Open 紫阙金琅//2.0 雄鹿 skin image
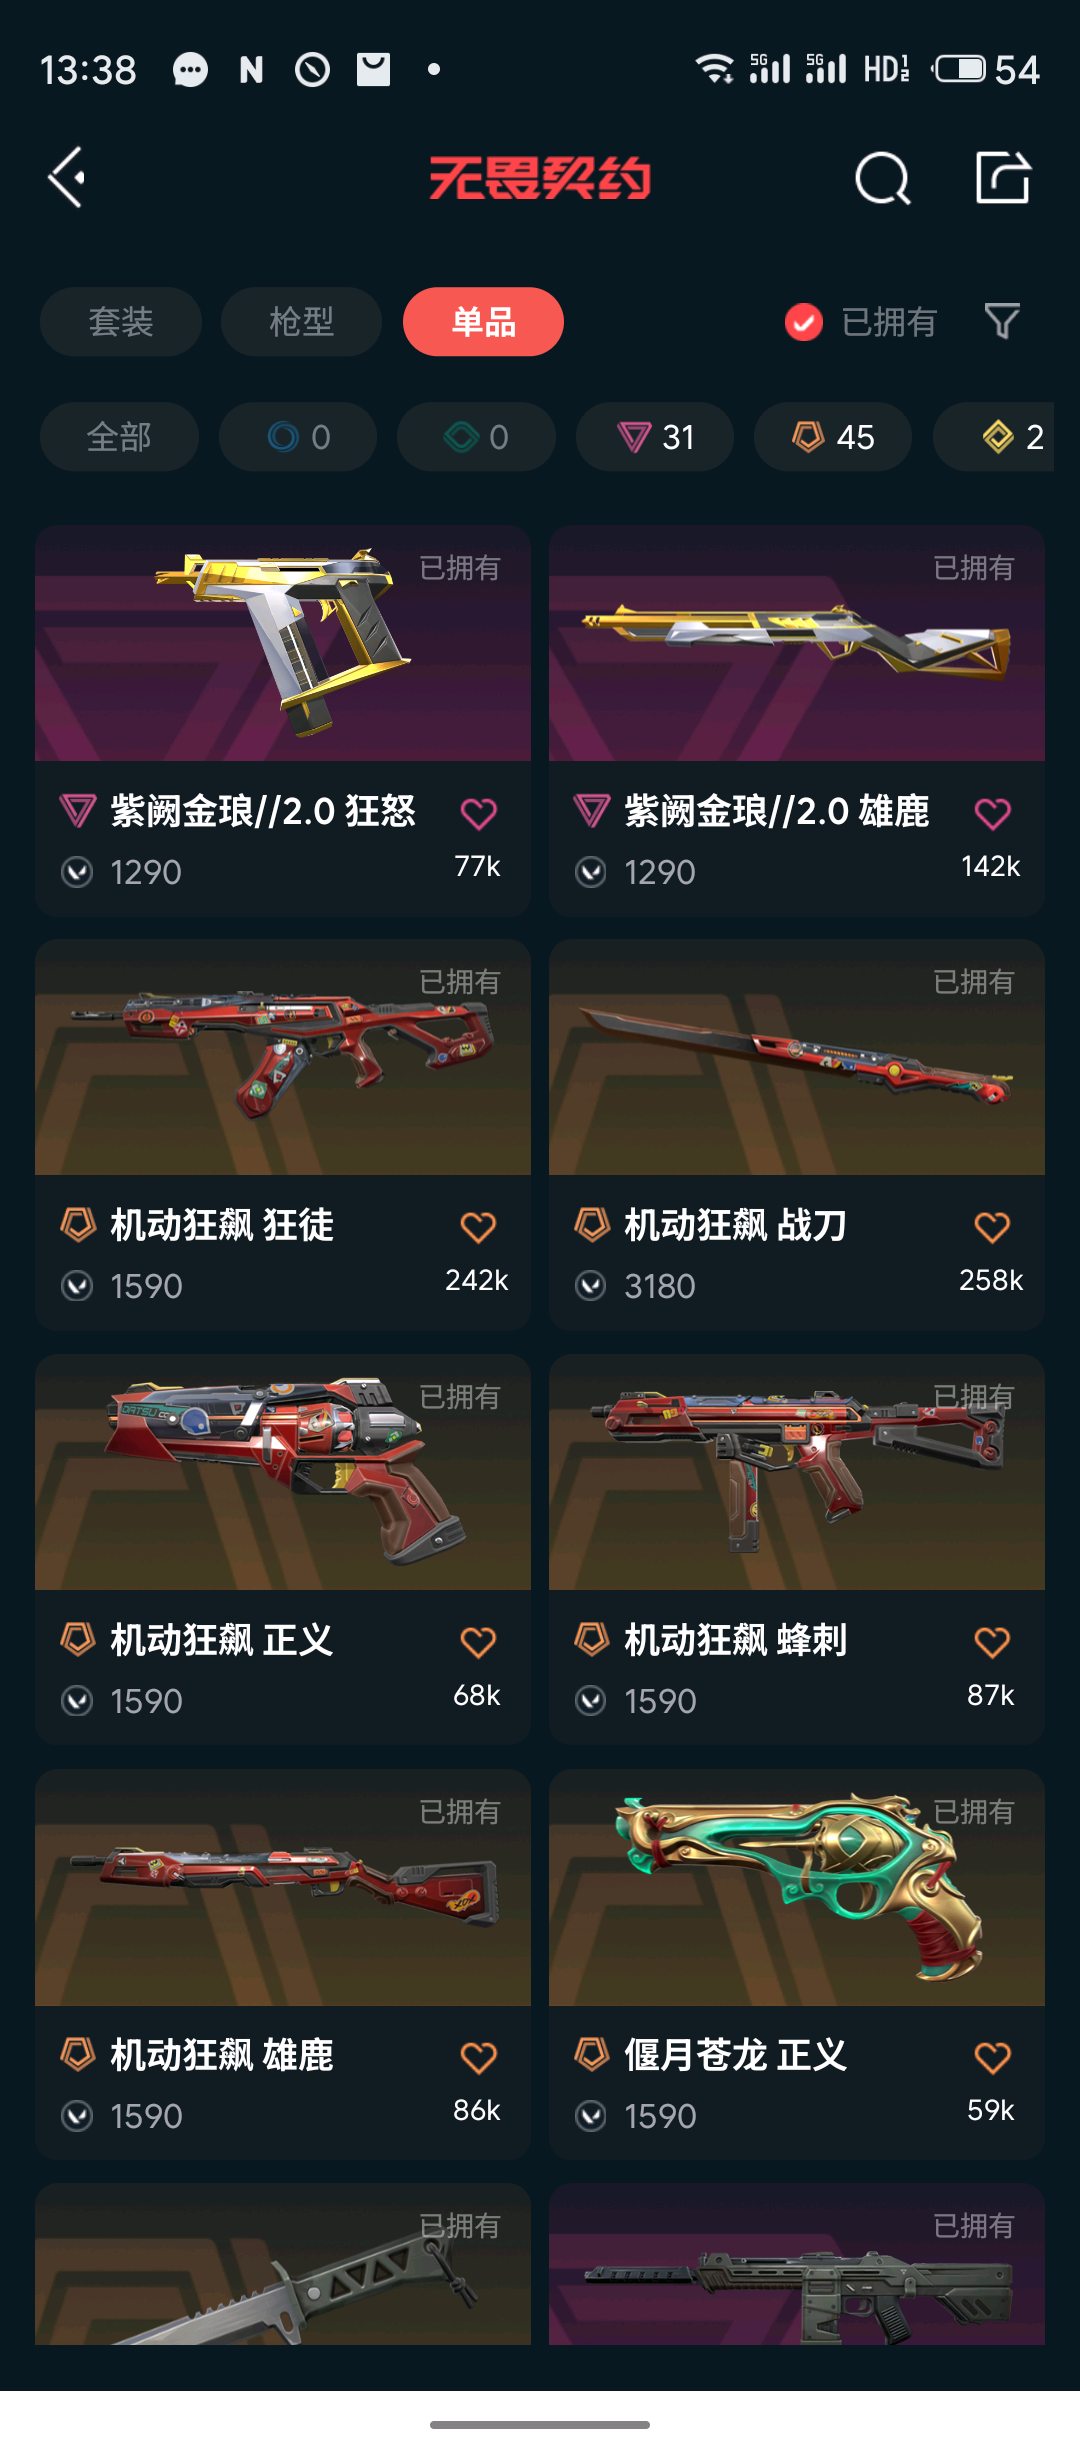1080x2460 pixels. [797, 643]
